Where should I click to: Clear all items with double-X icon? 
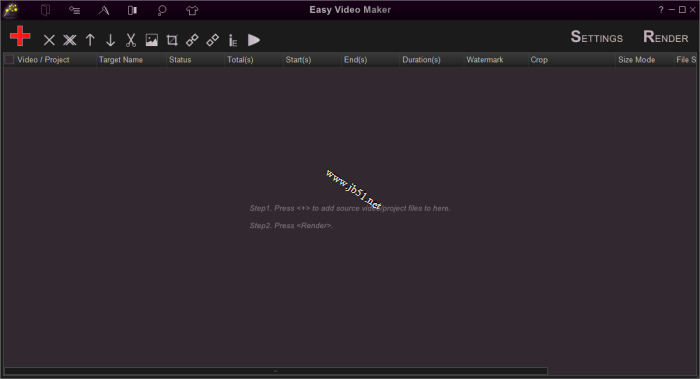tap(70, 40)
